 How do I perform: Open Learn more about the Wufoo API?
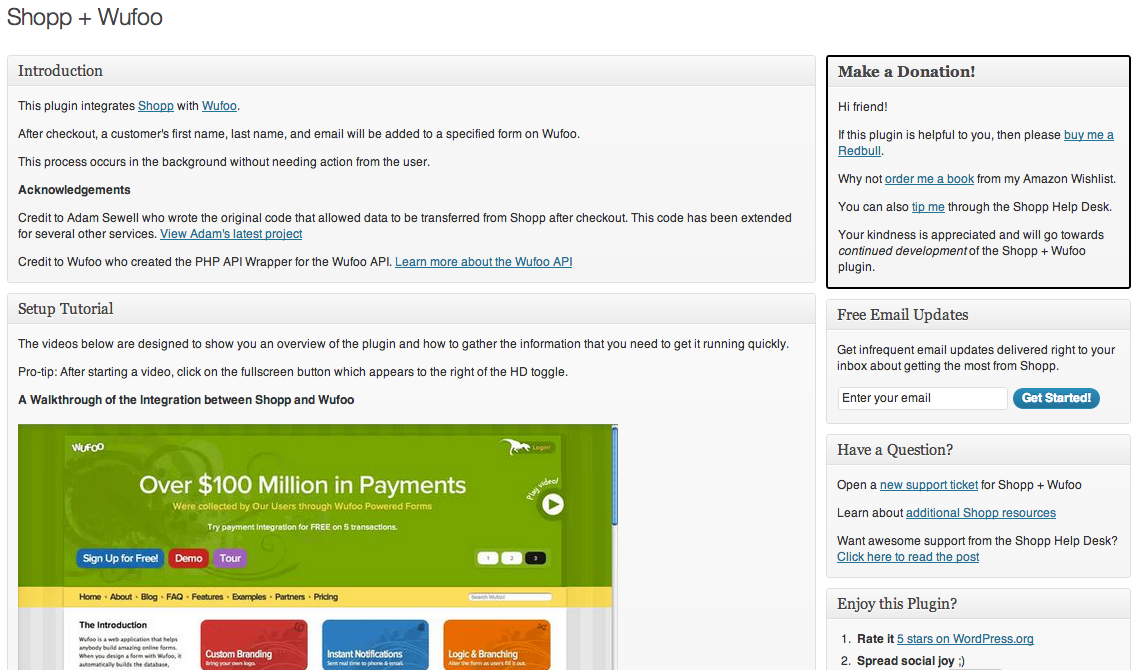pos(484,262)
